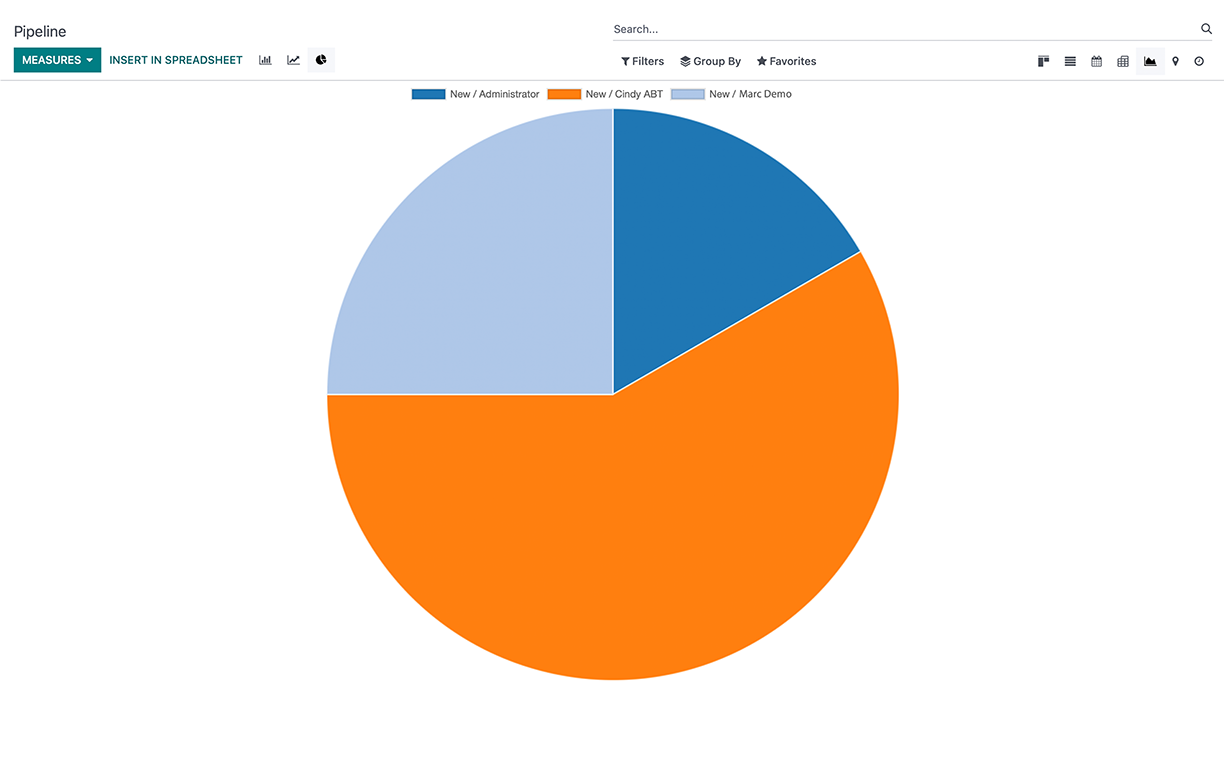Image resolution: width=1224 pixels, height=759 pixels.
Task: Open the Favorites dropdown
Action: (786, 61)
